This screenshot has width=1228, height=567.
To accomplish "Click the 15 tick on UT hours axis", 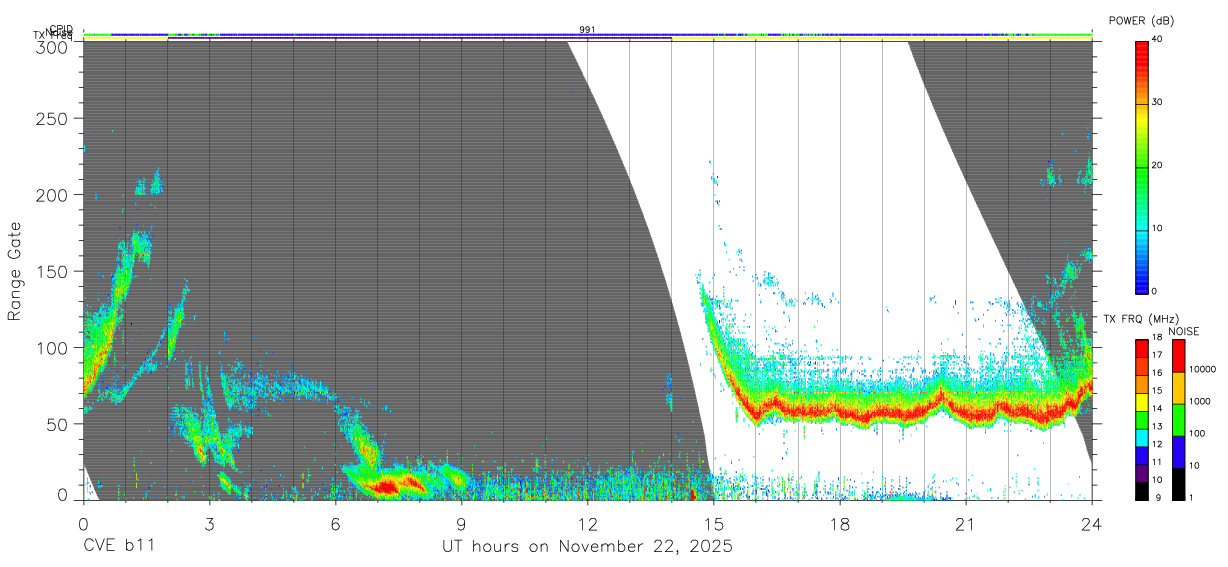I will 713,524.
